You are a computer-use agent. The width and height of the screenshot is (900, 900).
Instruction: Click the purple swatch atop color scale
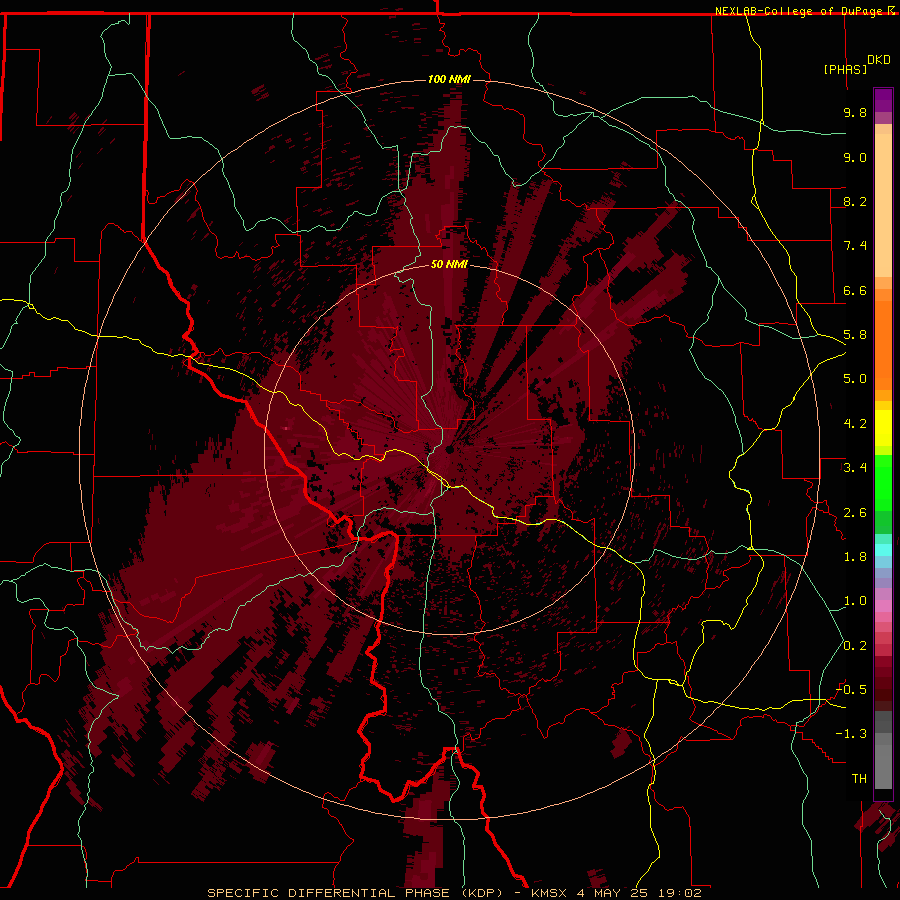pos(883,100)
